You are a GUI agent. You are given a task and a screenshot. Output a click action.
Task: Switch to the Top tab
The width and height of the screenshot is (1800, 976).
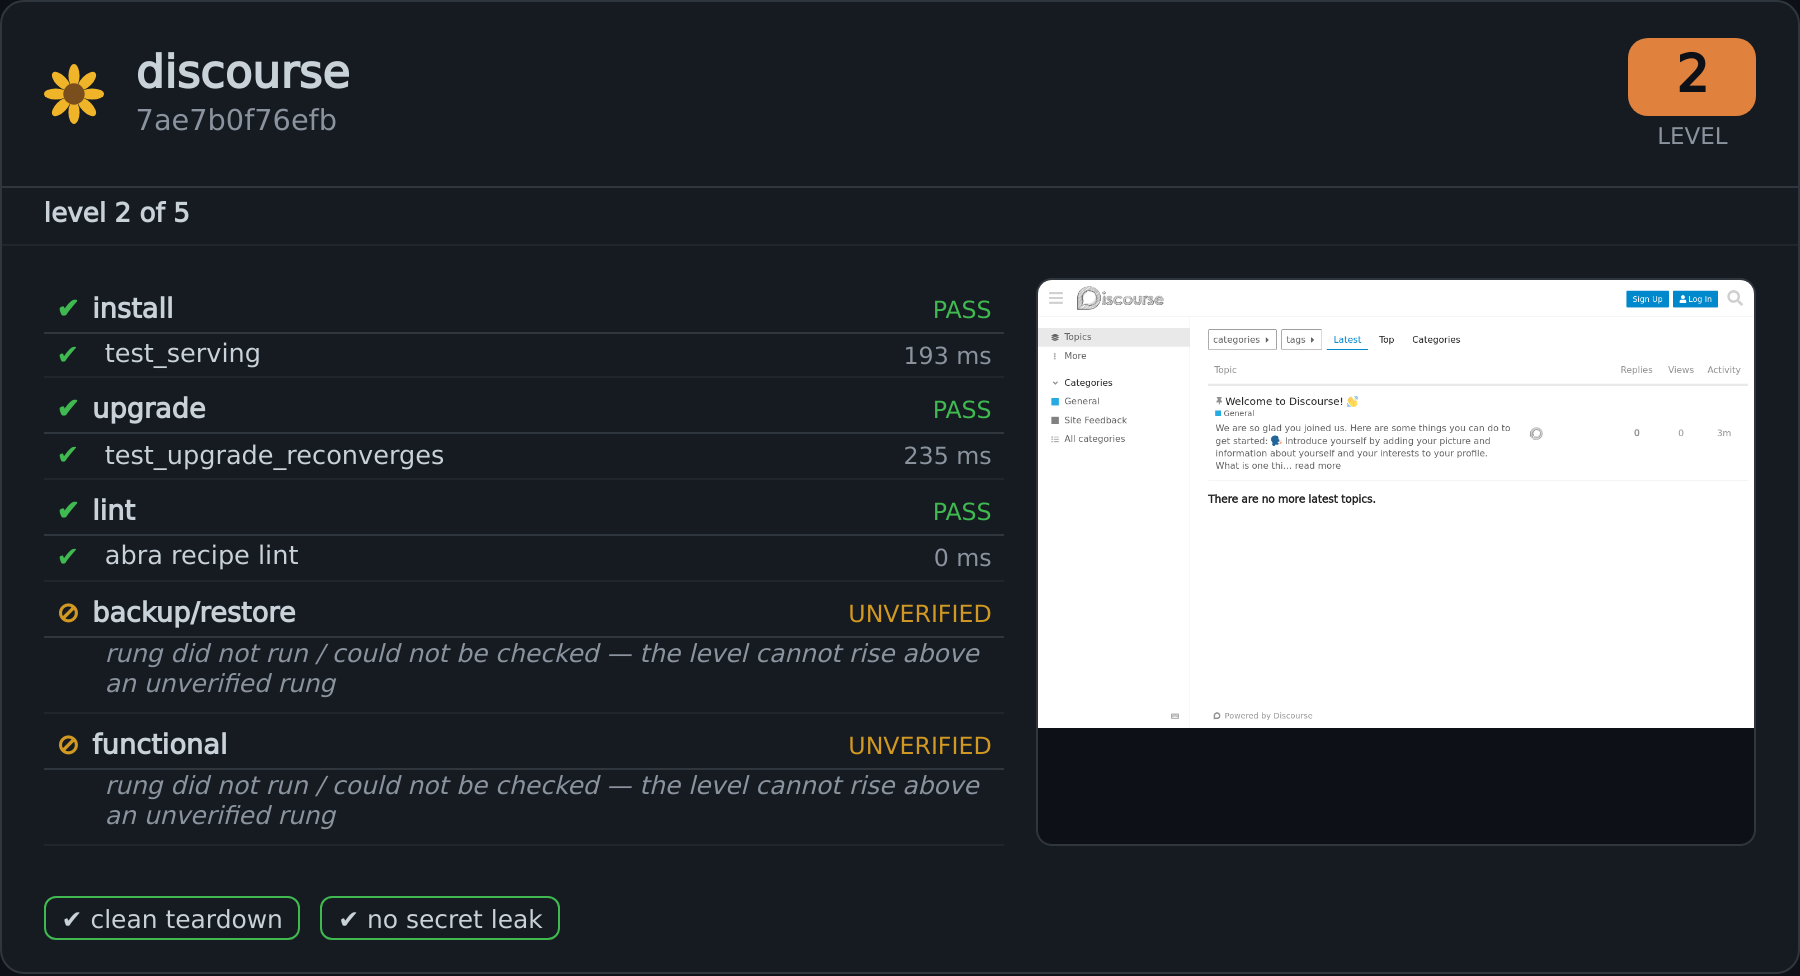1386,340
